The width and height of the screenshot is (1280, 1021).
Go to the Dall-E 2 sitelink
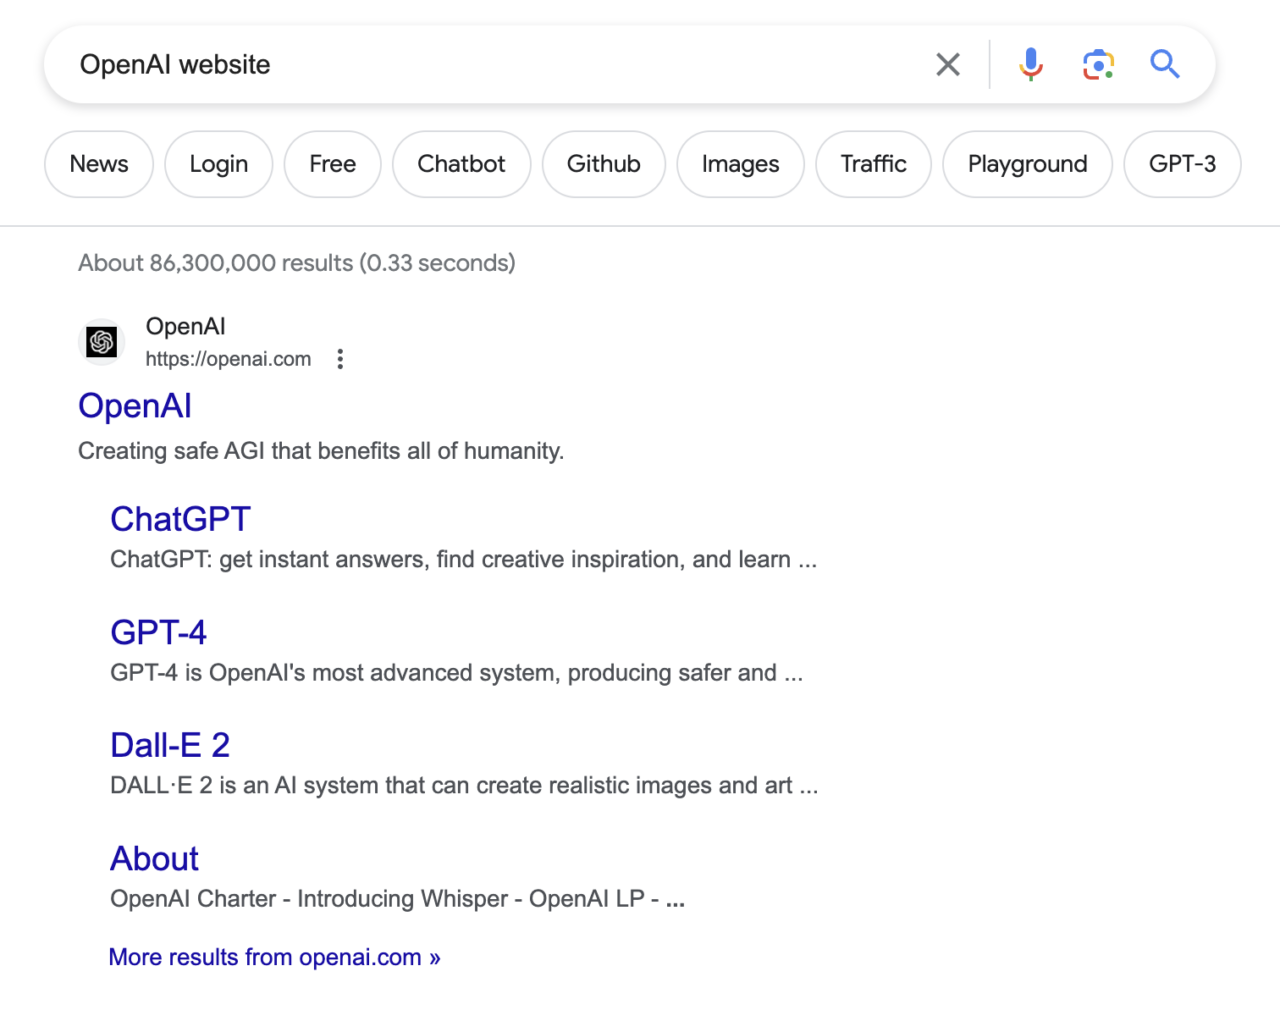[170, 745]
